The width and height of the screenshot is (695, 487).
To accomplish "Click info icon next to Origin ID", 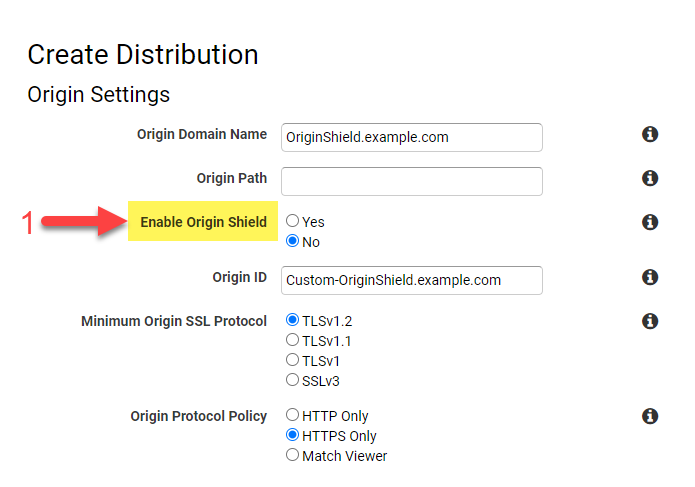I will pos(650,277).
